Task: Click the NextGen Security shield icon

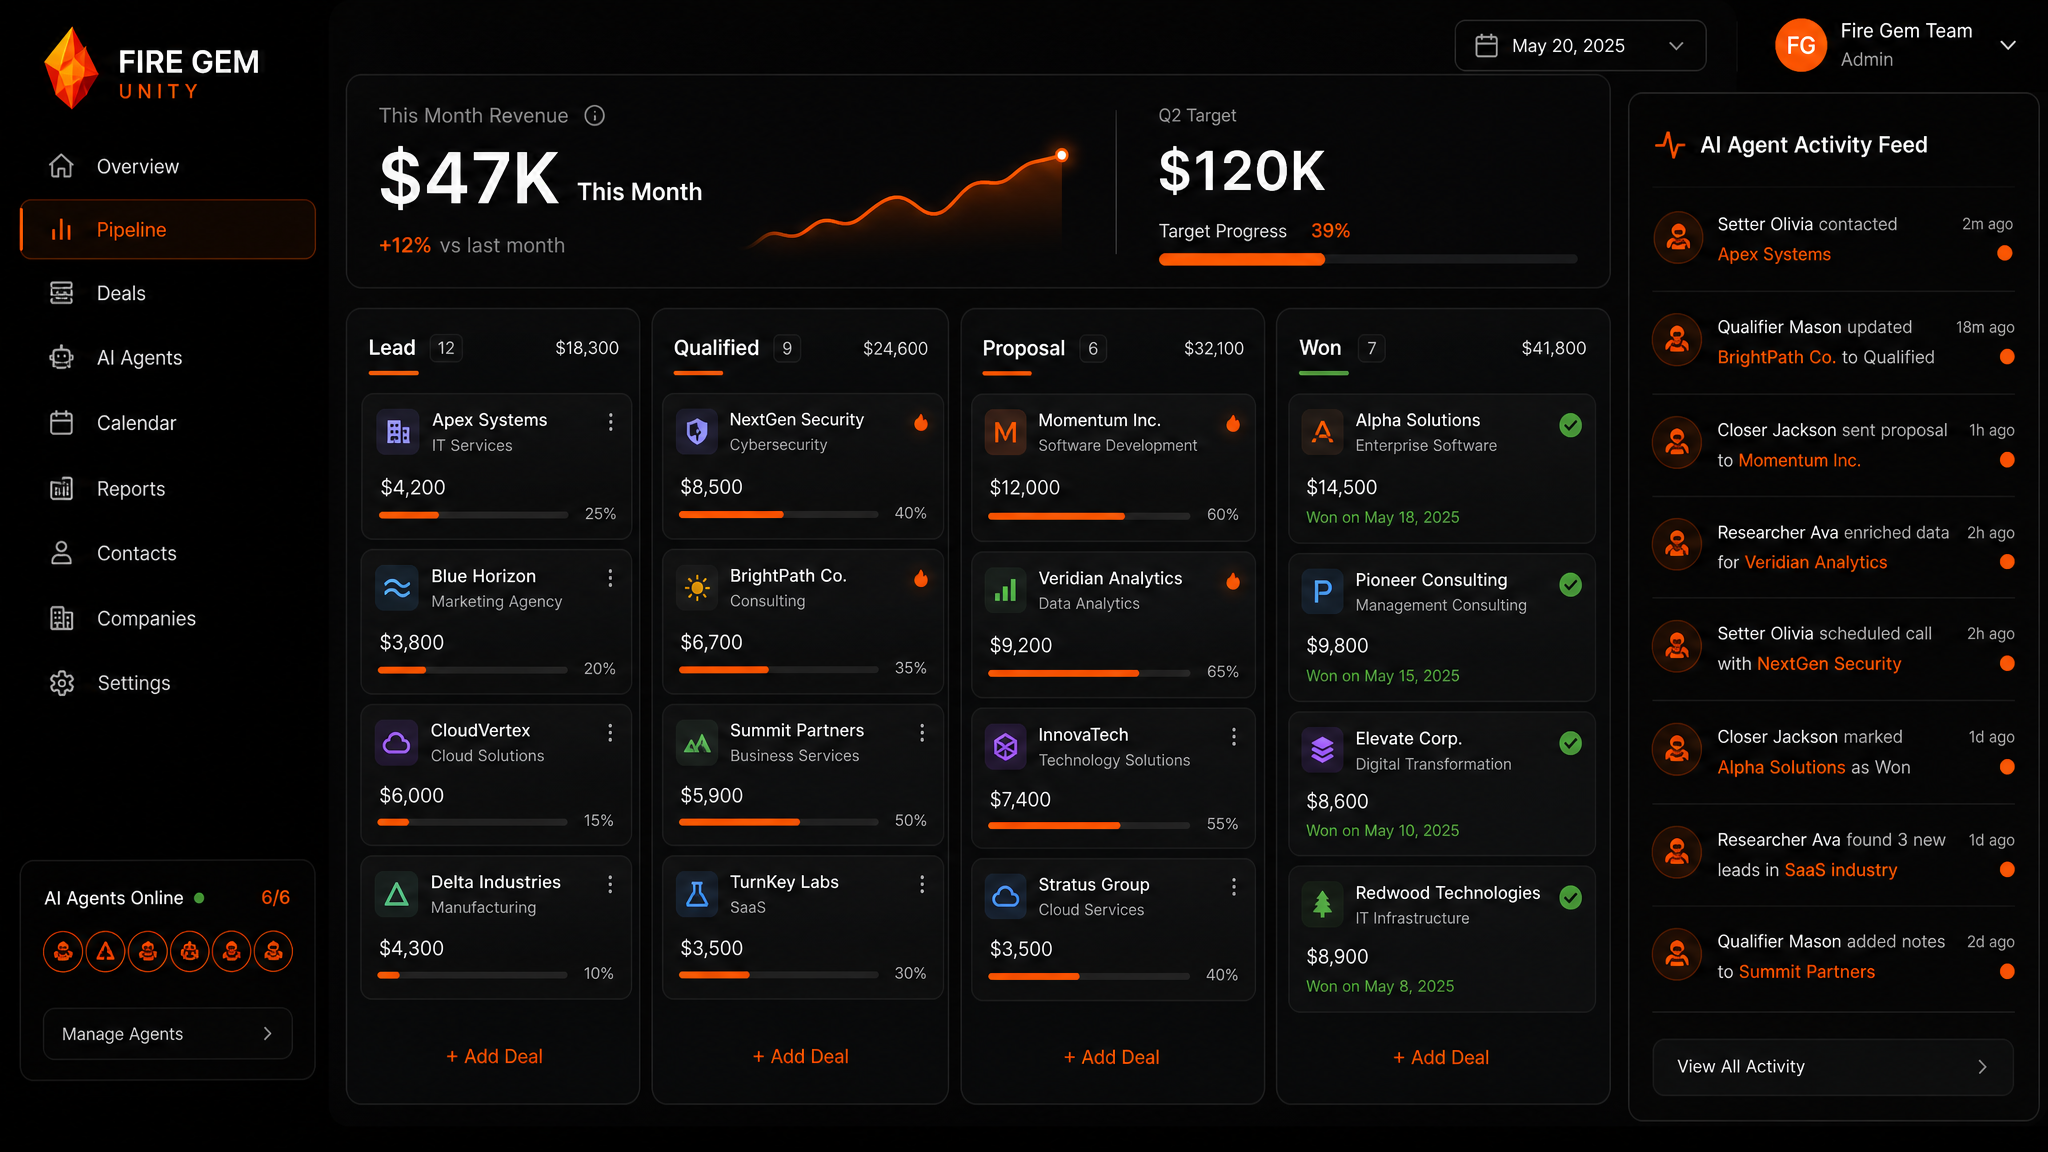Action: (x=697, y=431)
